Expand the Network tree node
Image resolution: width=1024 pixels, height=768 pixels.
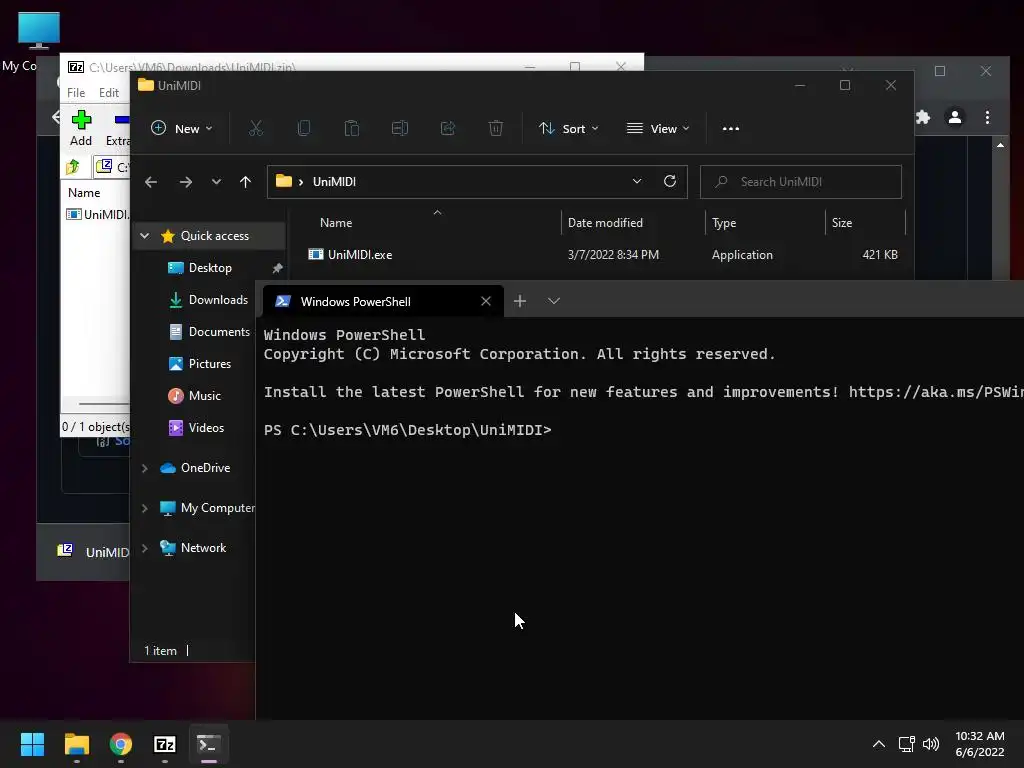coord(145,548)
